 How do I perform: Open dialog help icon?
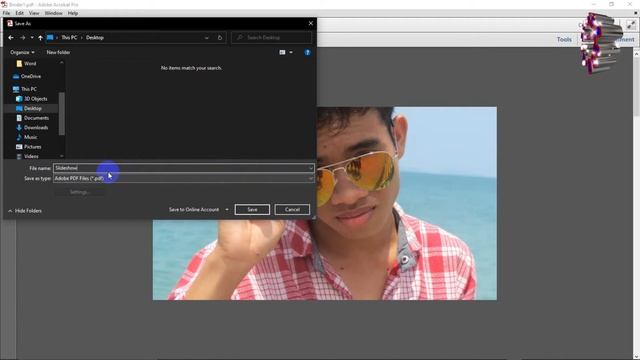click(307, 52)
